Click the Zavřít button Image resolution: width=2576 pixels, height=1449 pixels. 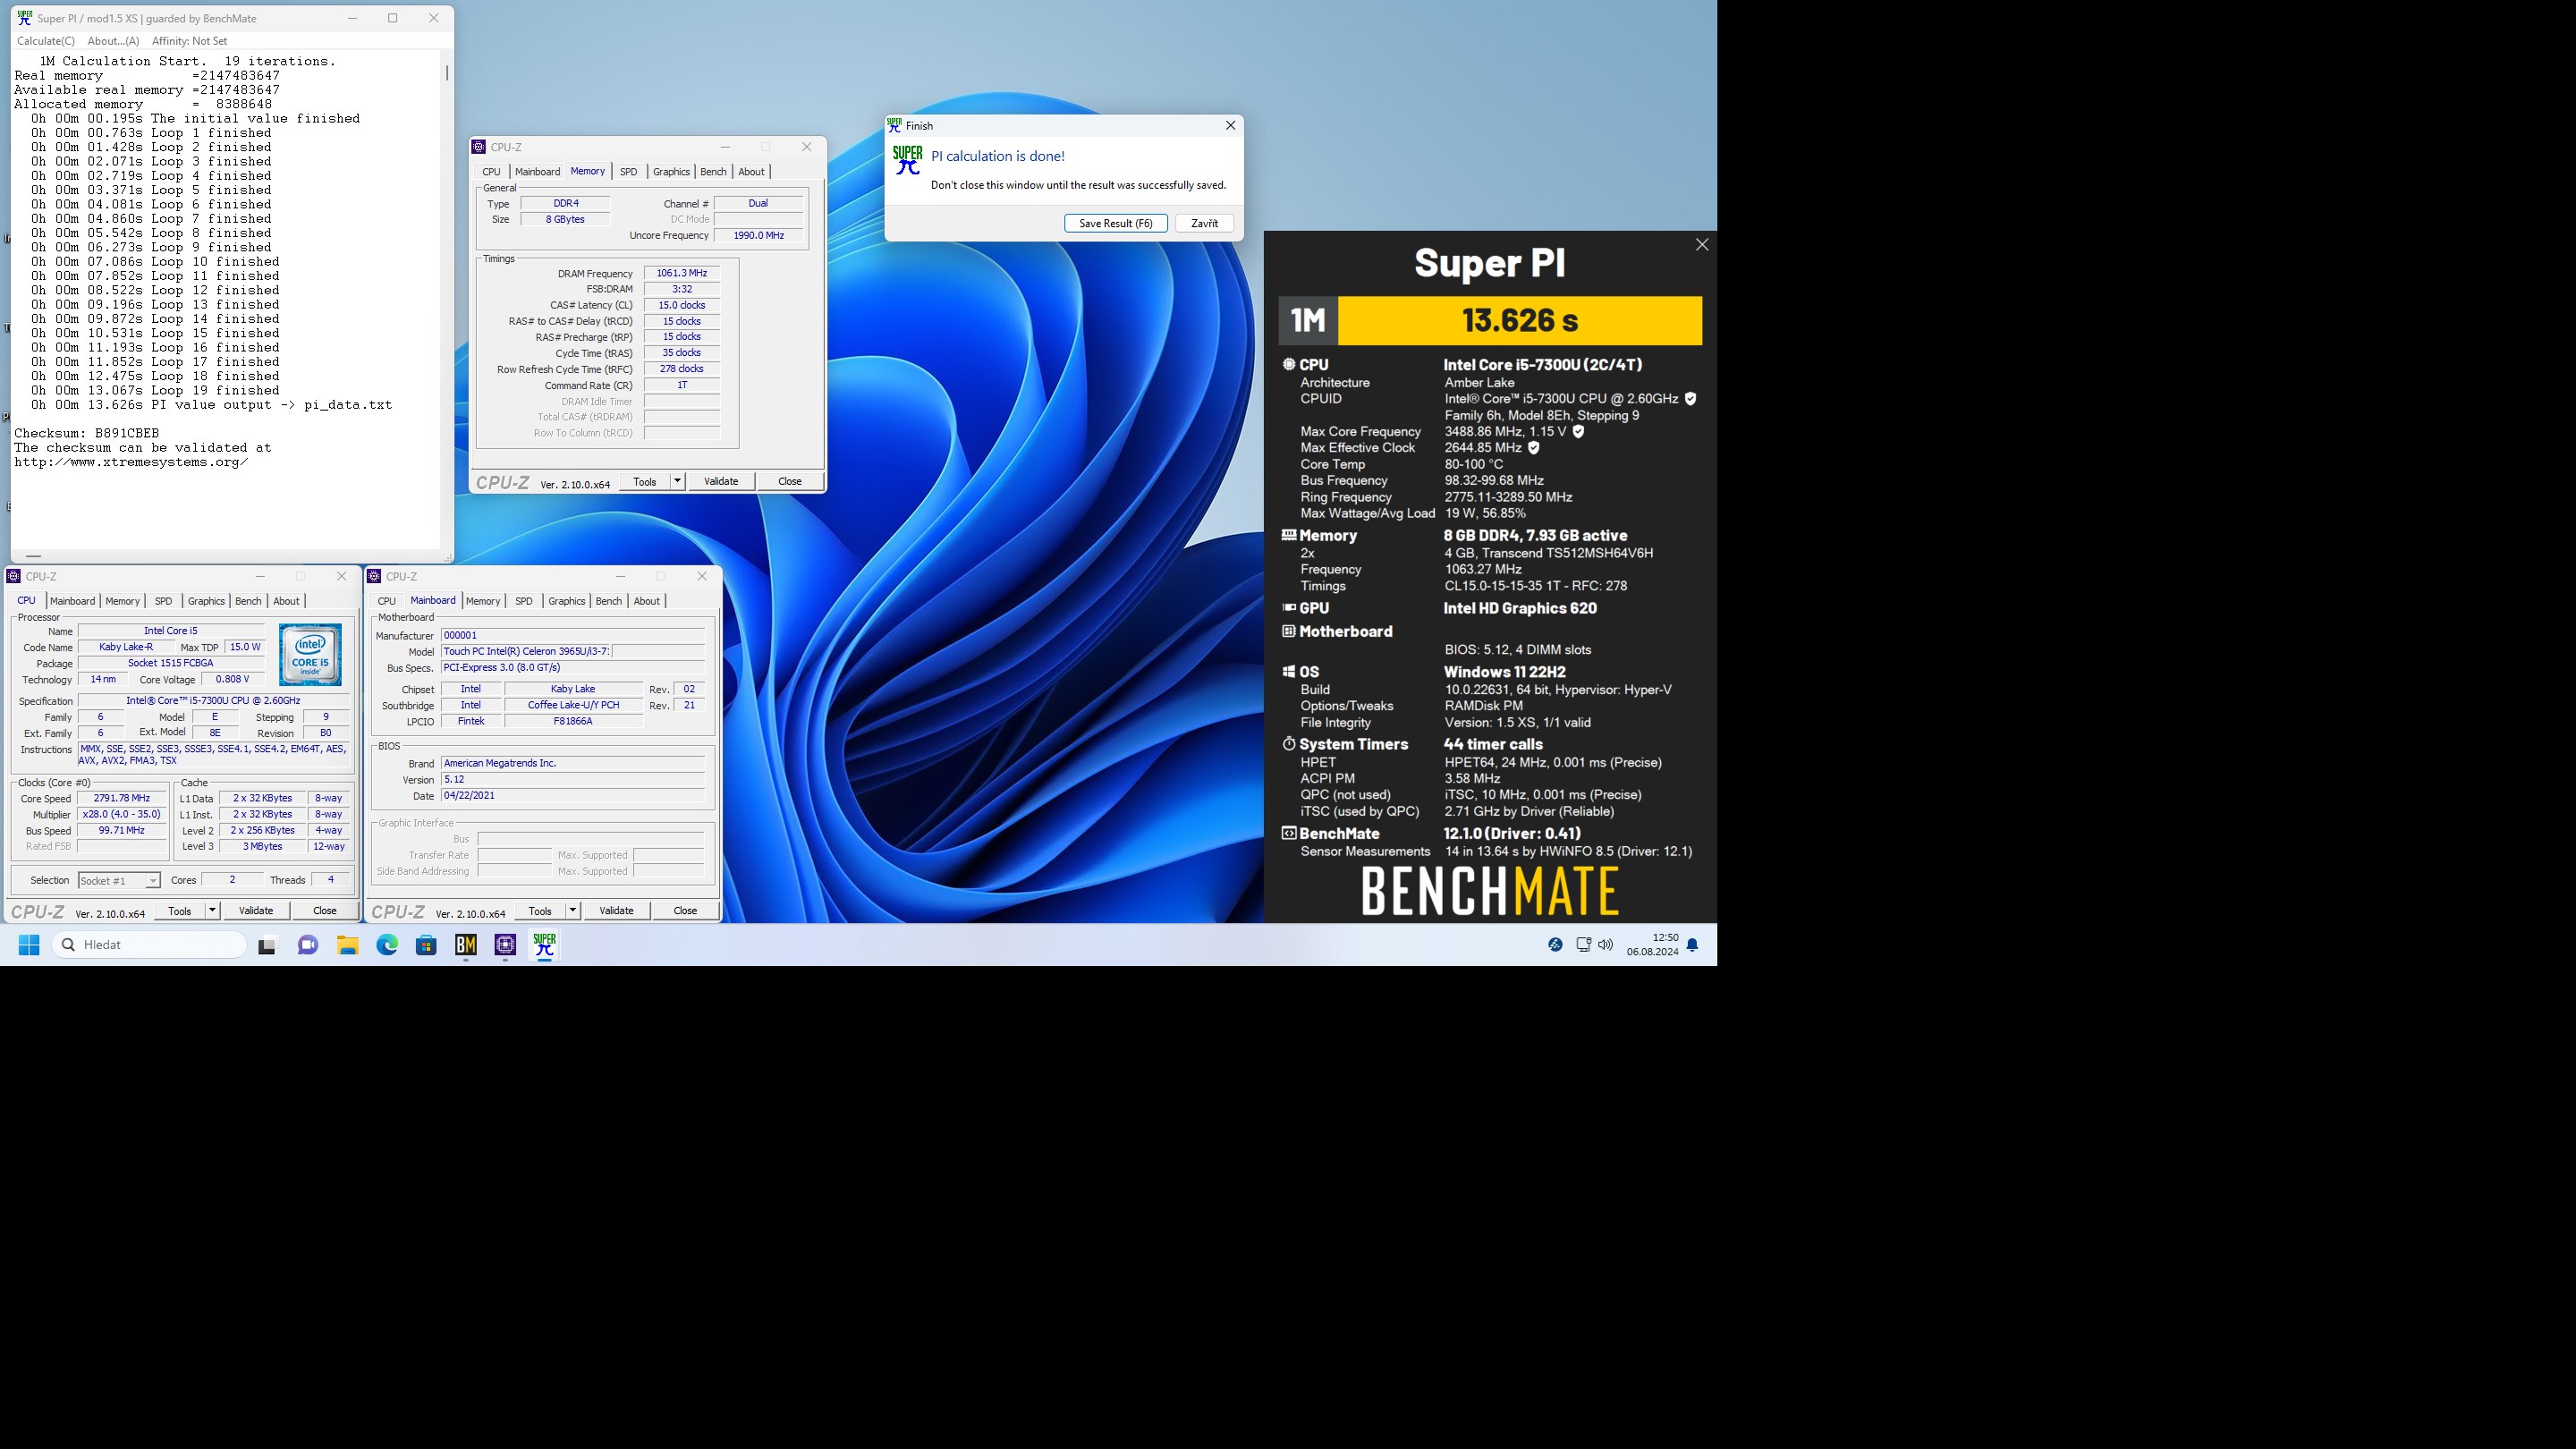tap(1205, 224)
